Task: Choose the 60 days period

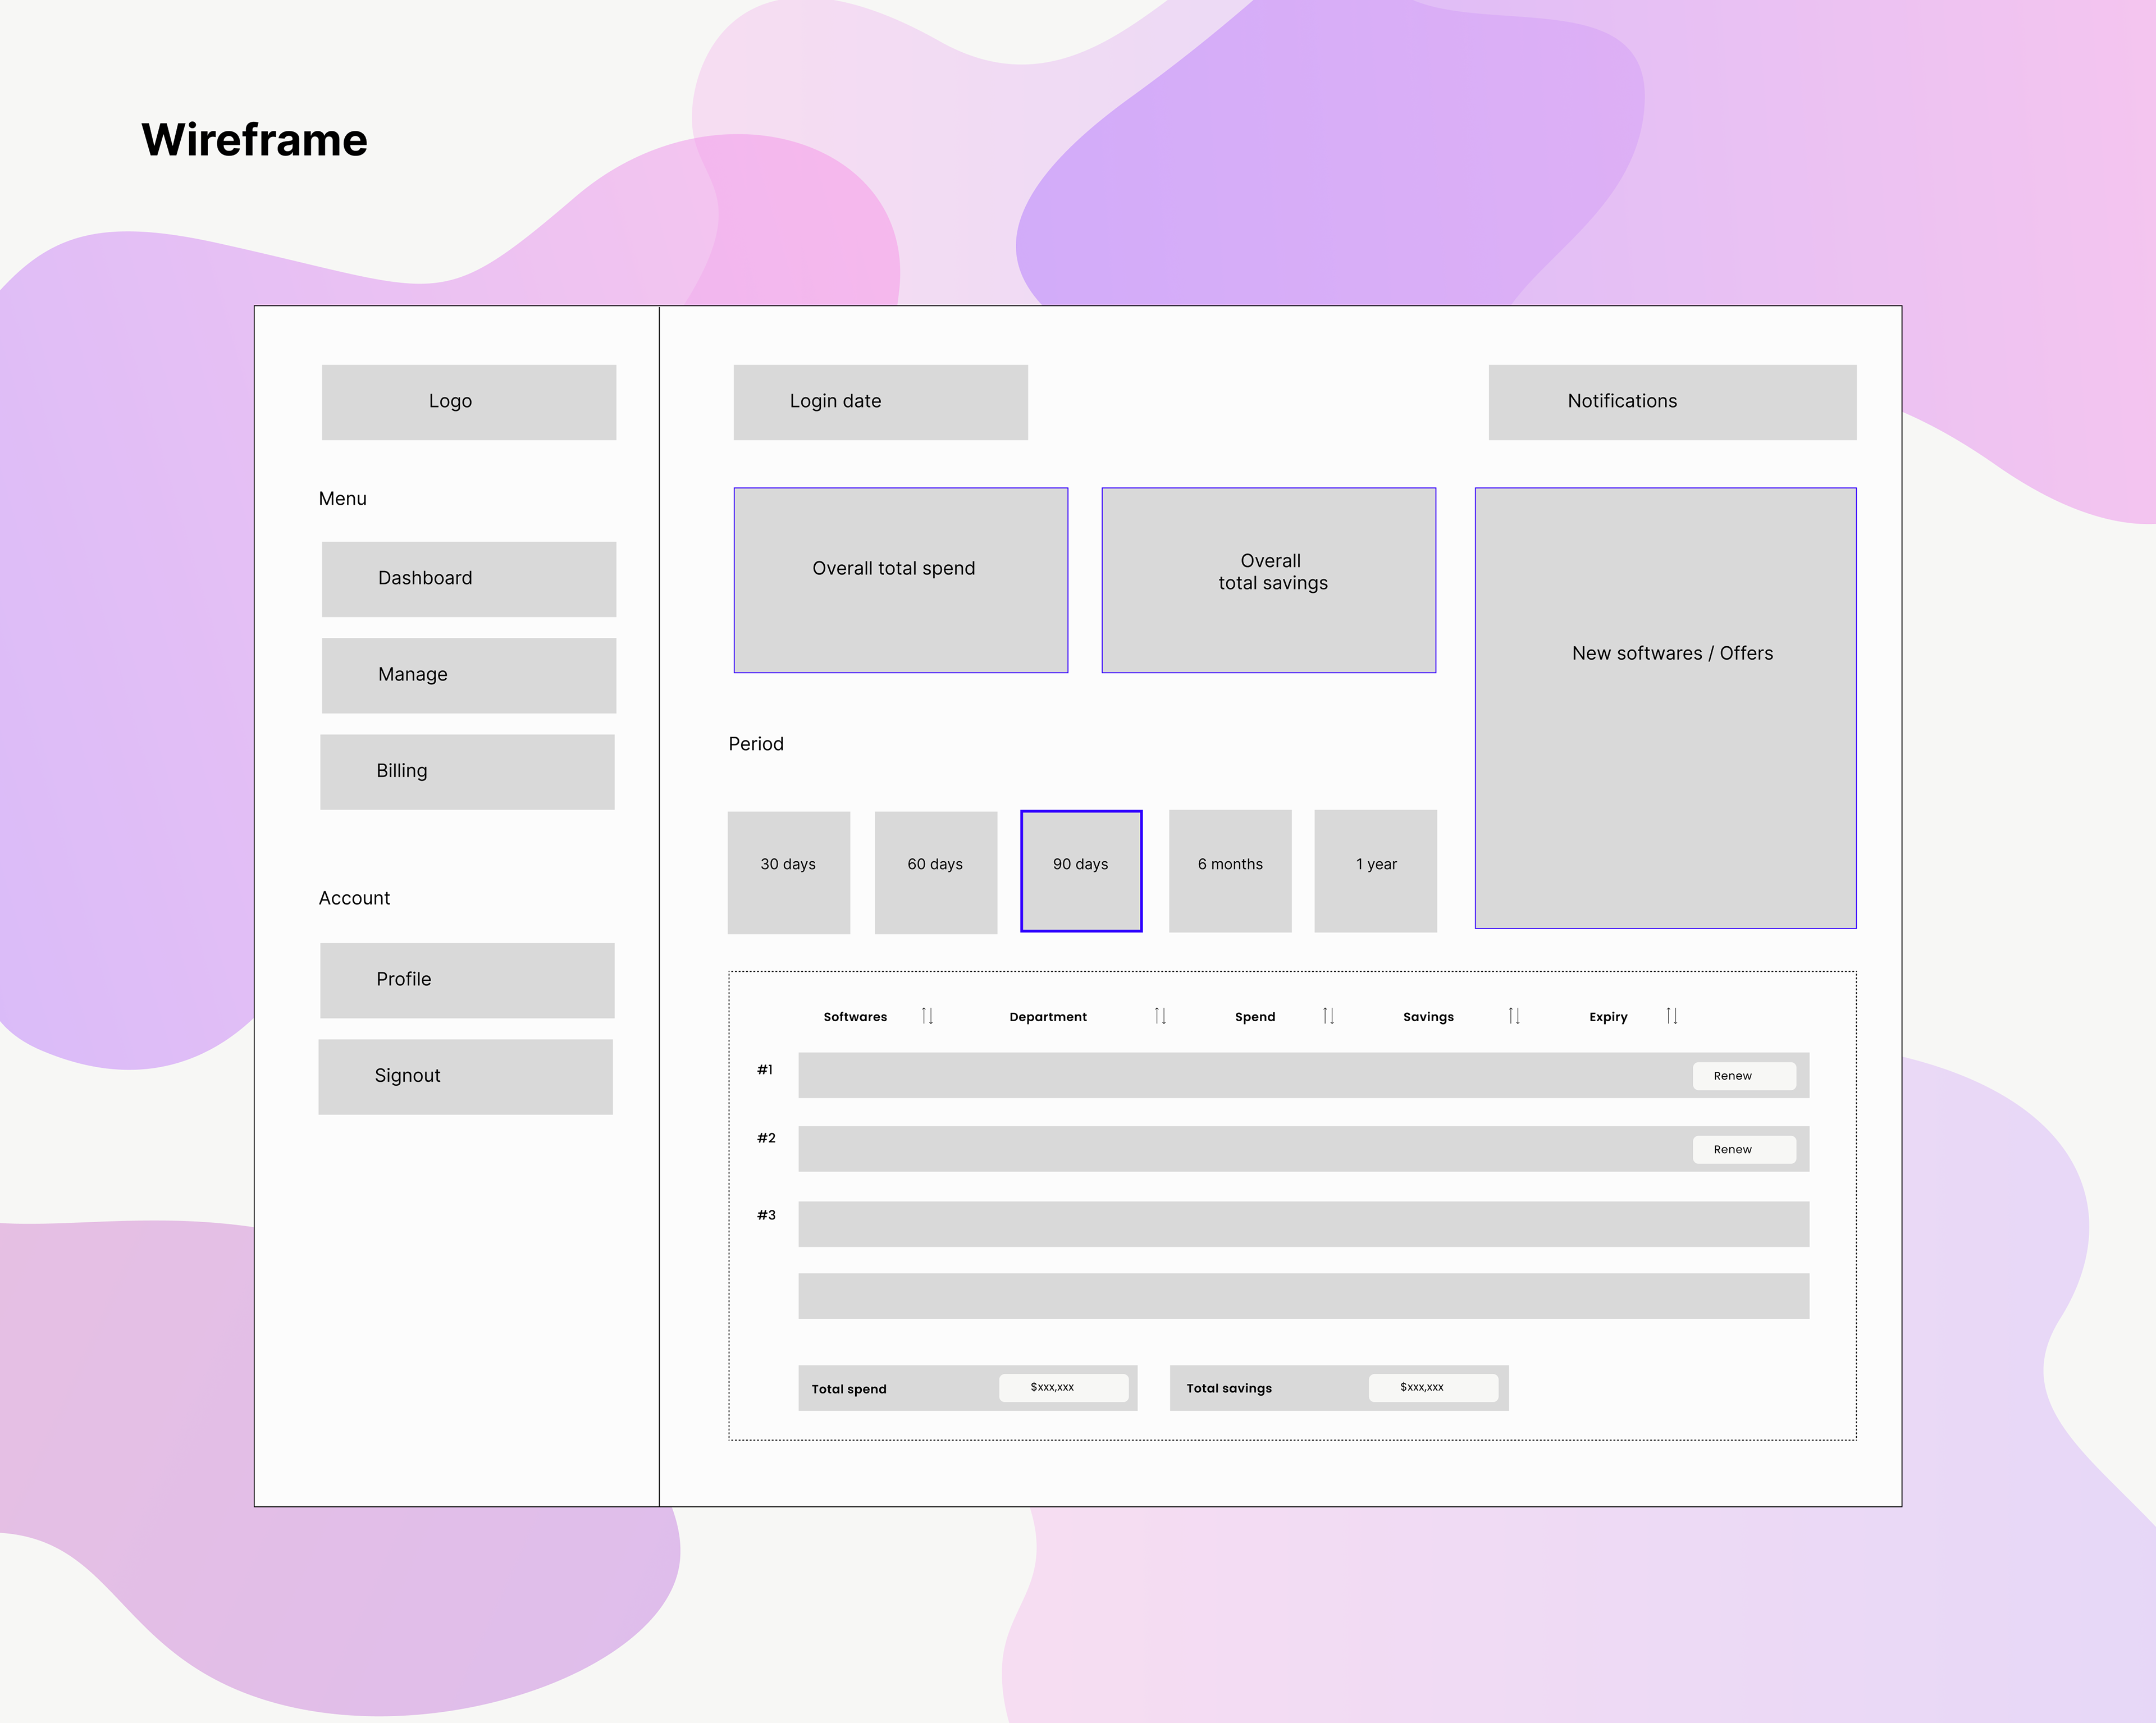Action: click(935, 872)
